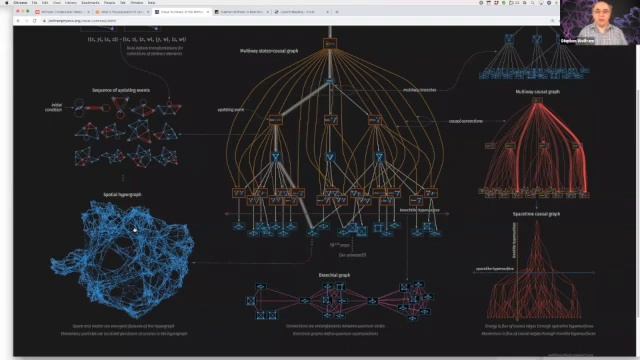Open a new tab with plus button
640x360 pixels.
pyautogui.click(x=337, y=12)
